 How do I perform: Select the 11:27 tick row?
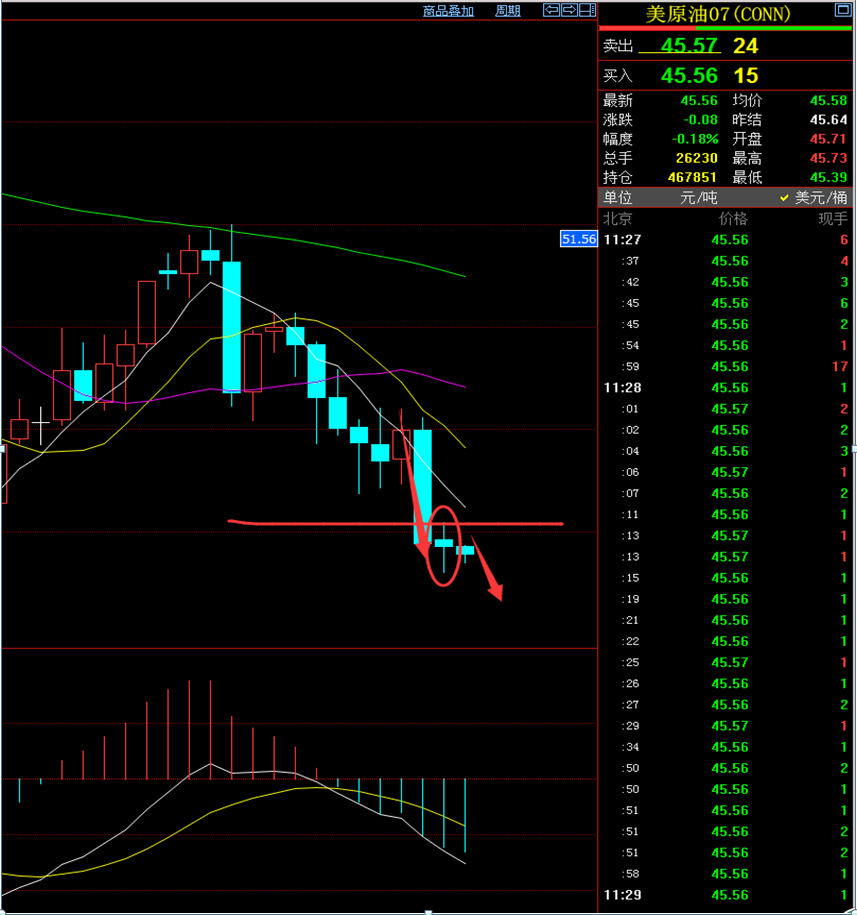coord(725,240)
